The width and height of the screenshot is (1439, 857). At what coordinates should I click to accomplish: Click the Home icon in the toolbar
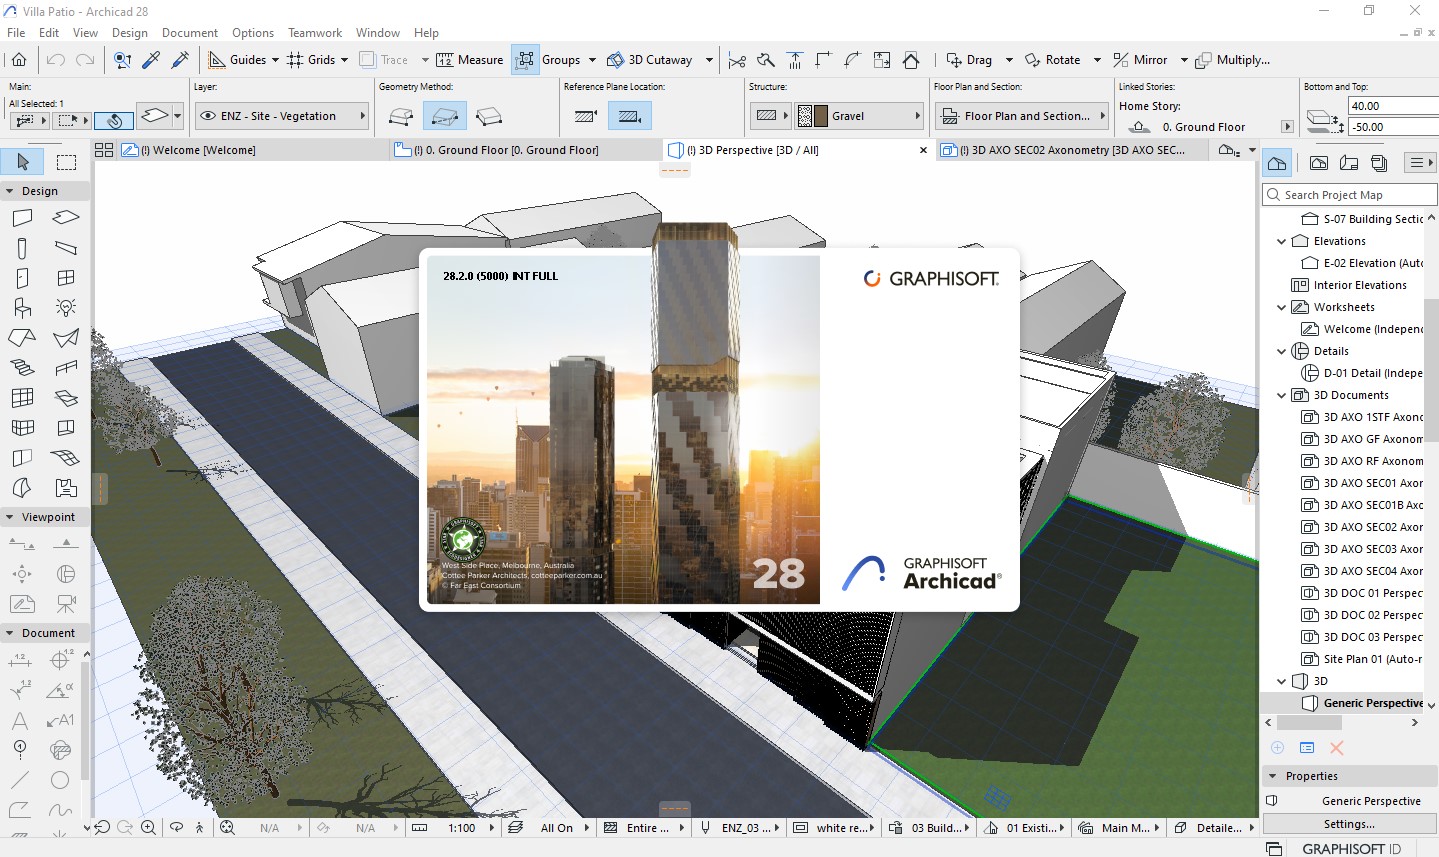(x=19, y=60)
